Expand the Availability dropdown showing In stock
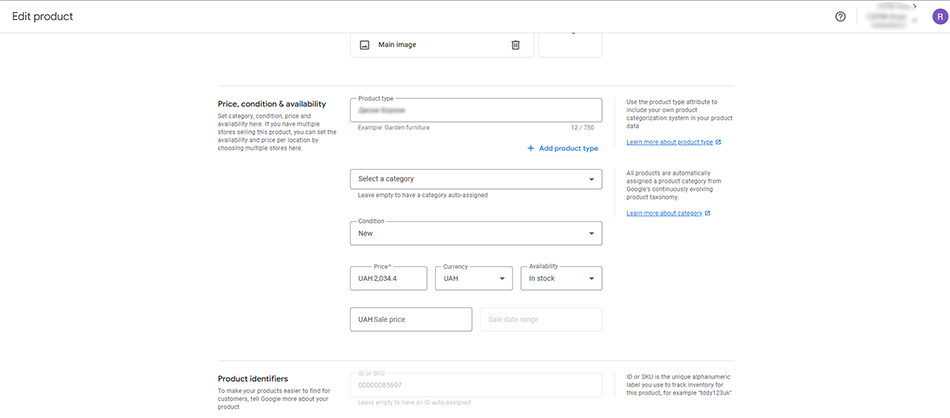950x418 pixels. pos(561,279)
